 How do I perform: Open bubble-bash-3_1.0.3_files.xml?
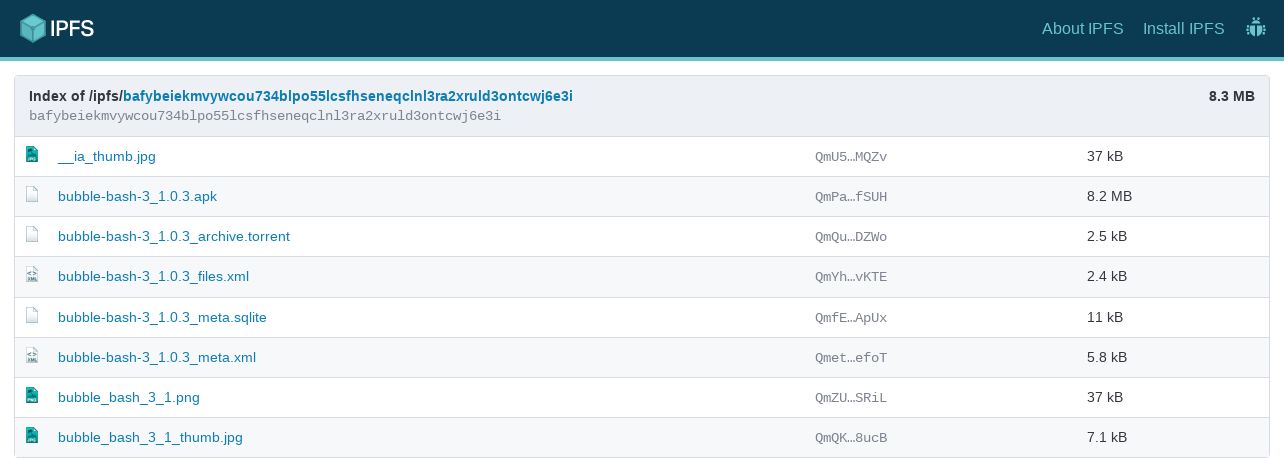(x=153, y=276)
